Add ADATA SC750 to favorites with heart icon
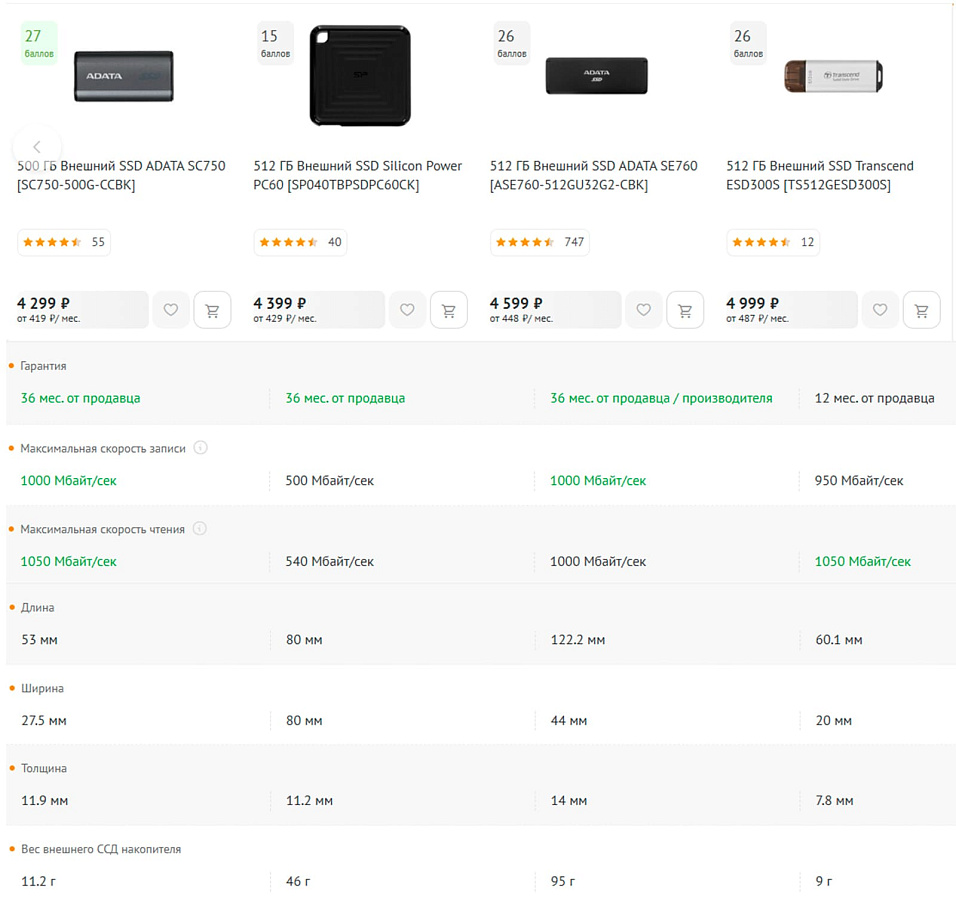Screen dimensions: 956x900 [171, 310]
